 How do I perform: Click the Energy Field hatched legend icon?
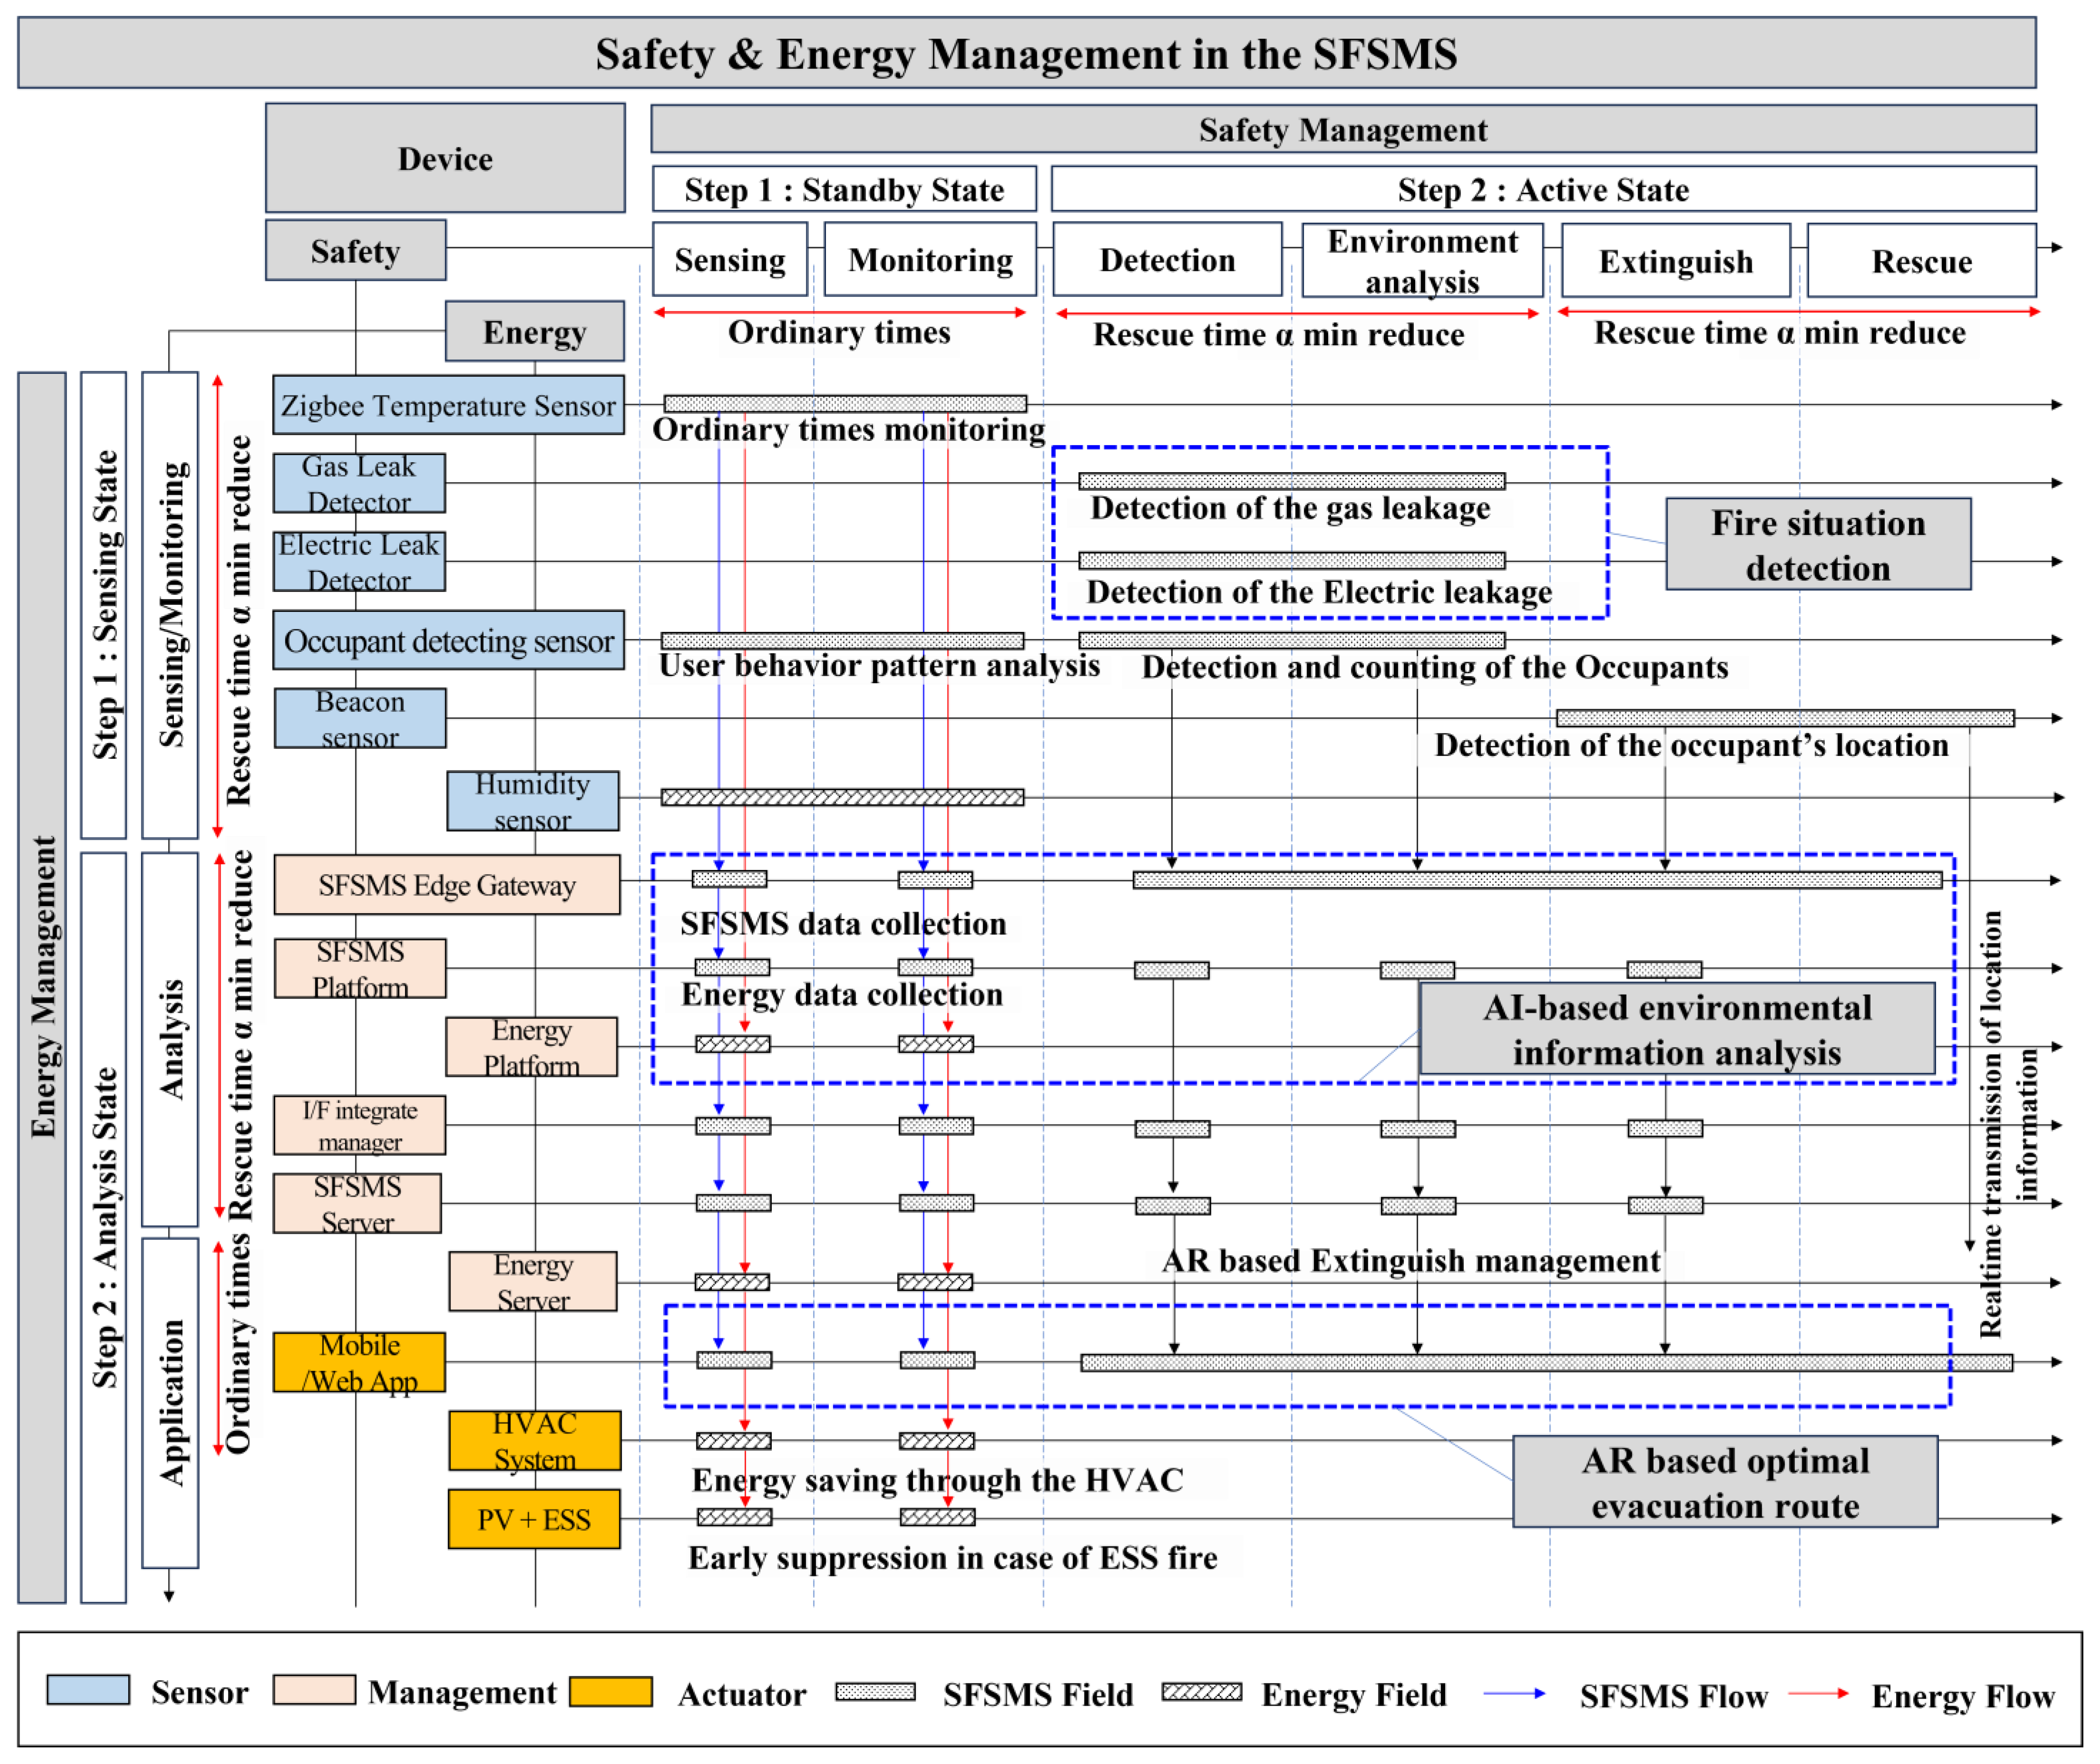coord(1201,1691)
